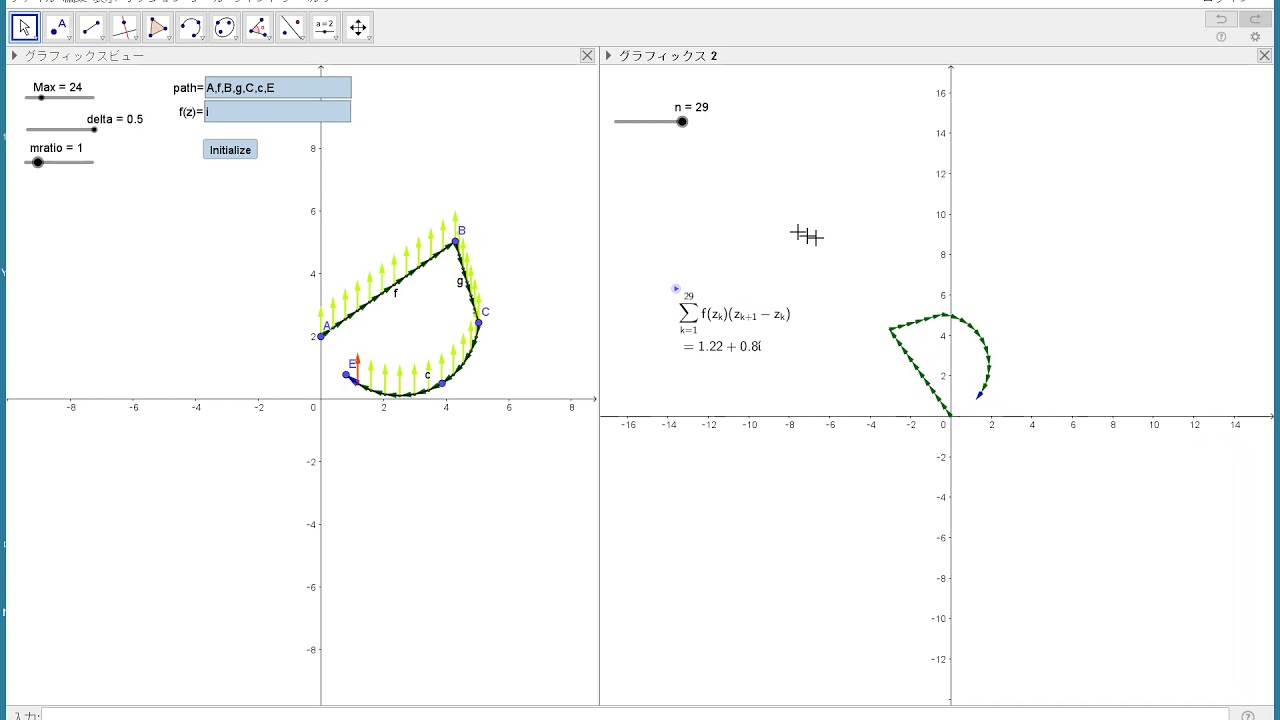
Task: Select the Line through two points tool
Action: [x=91, y=27]
